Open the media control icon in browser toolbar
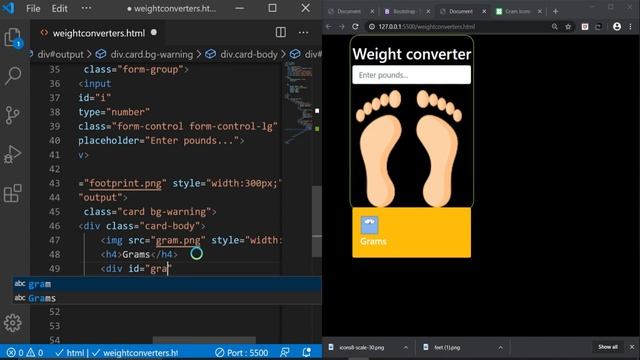Image resolution: width=640 pixels, height=360 pixels. (598, 27)
